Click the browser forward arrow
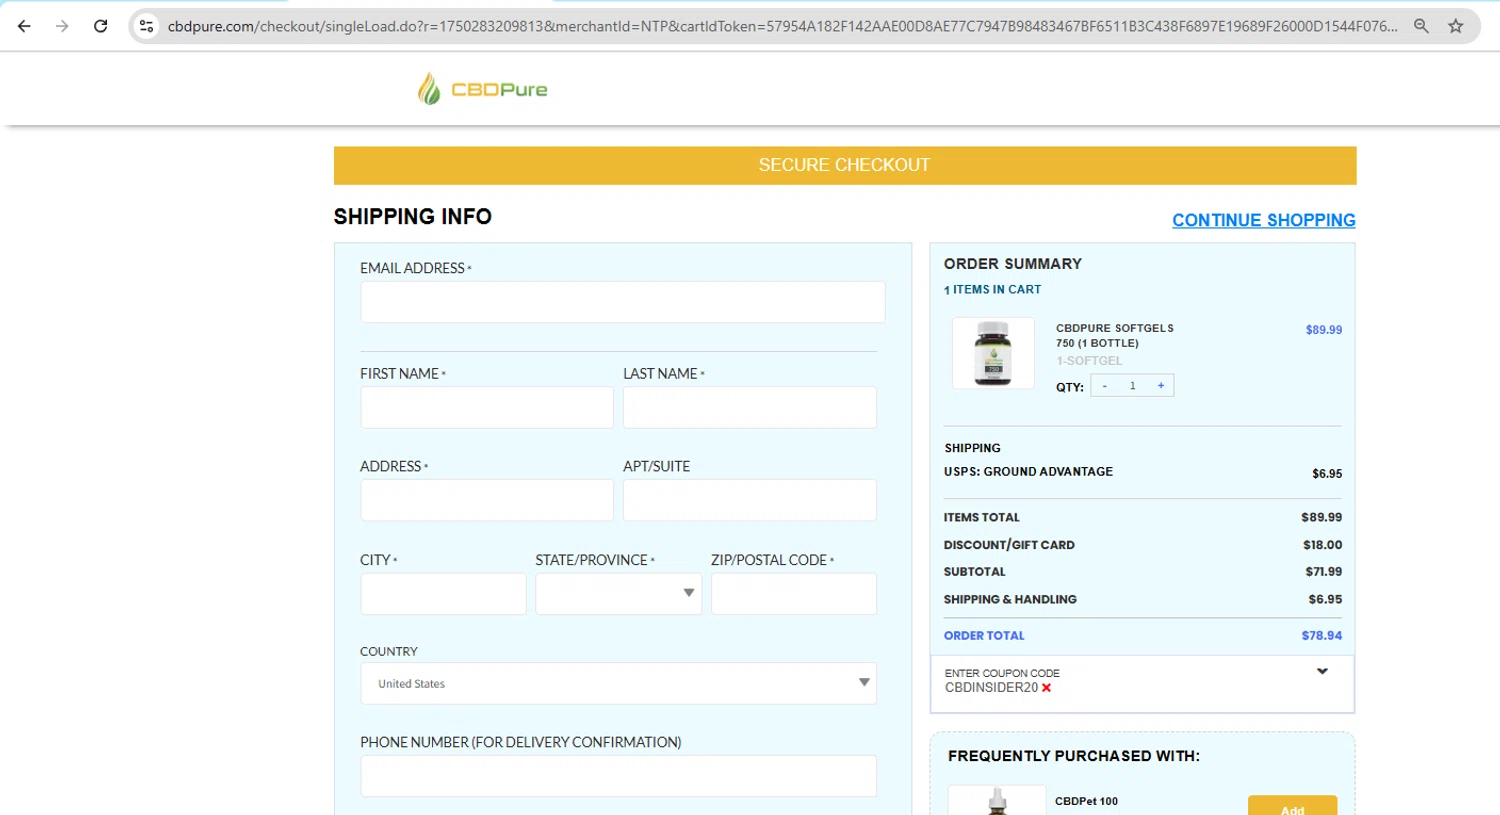1500x815 pixels. point(62,26)
